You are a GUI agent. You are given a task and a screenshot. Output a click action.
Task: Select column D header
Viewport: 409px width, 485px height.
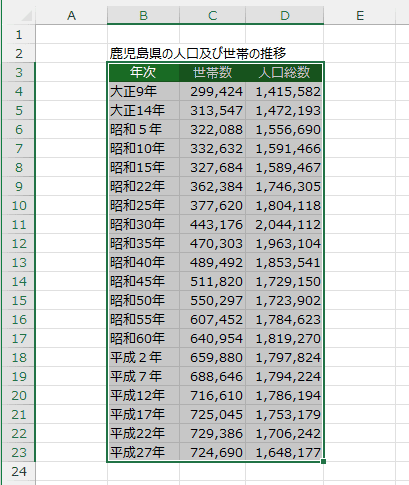point(285,15)
